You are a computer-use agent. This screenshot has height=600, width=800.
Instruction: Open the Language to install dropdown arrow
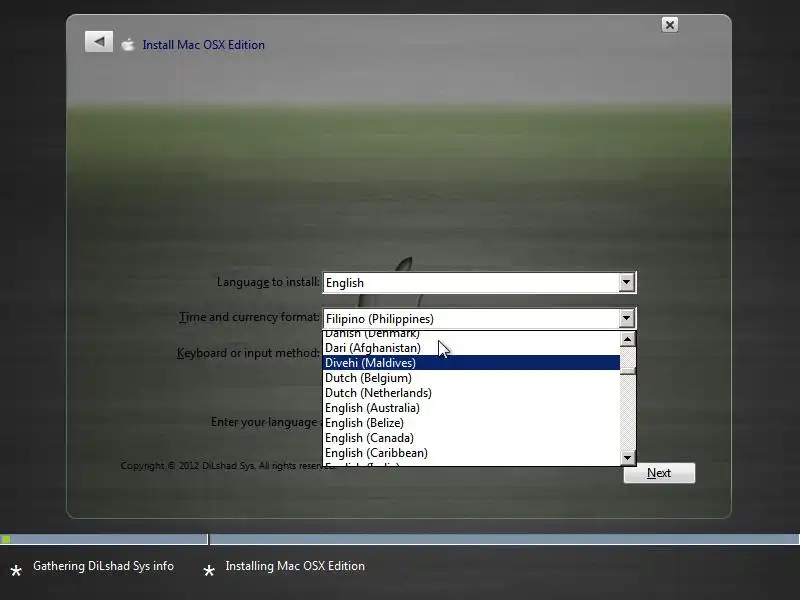pyautogui.click(x=627, y=282)
